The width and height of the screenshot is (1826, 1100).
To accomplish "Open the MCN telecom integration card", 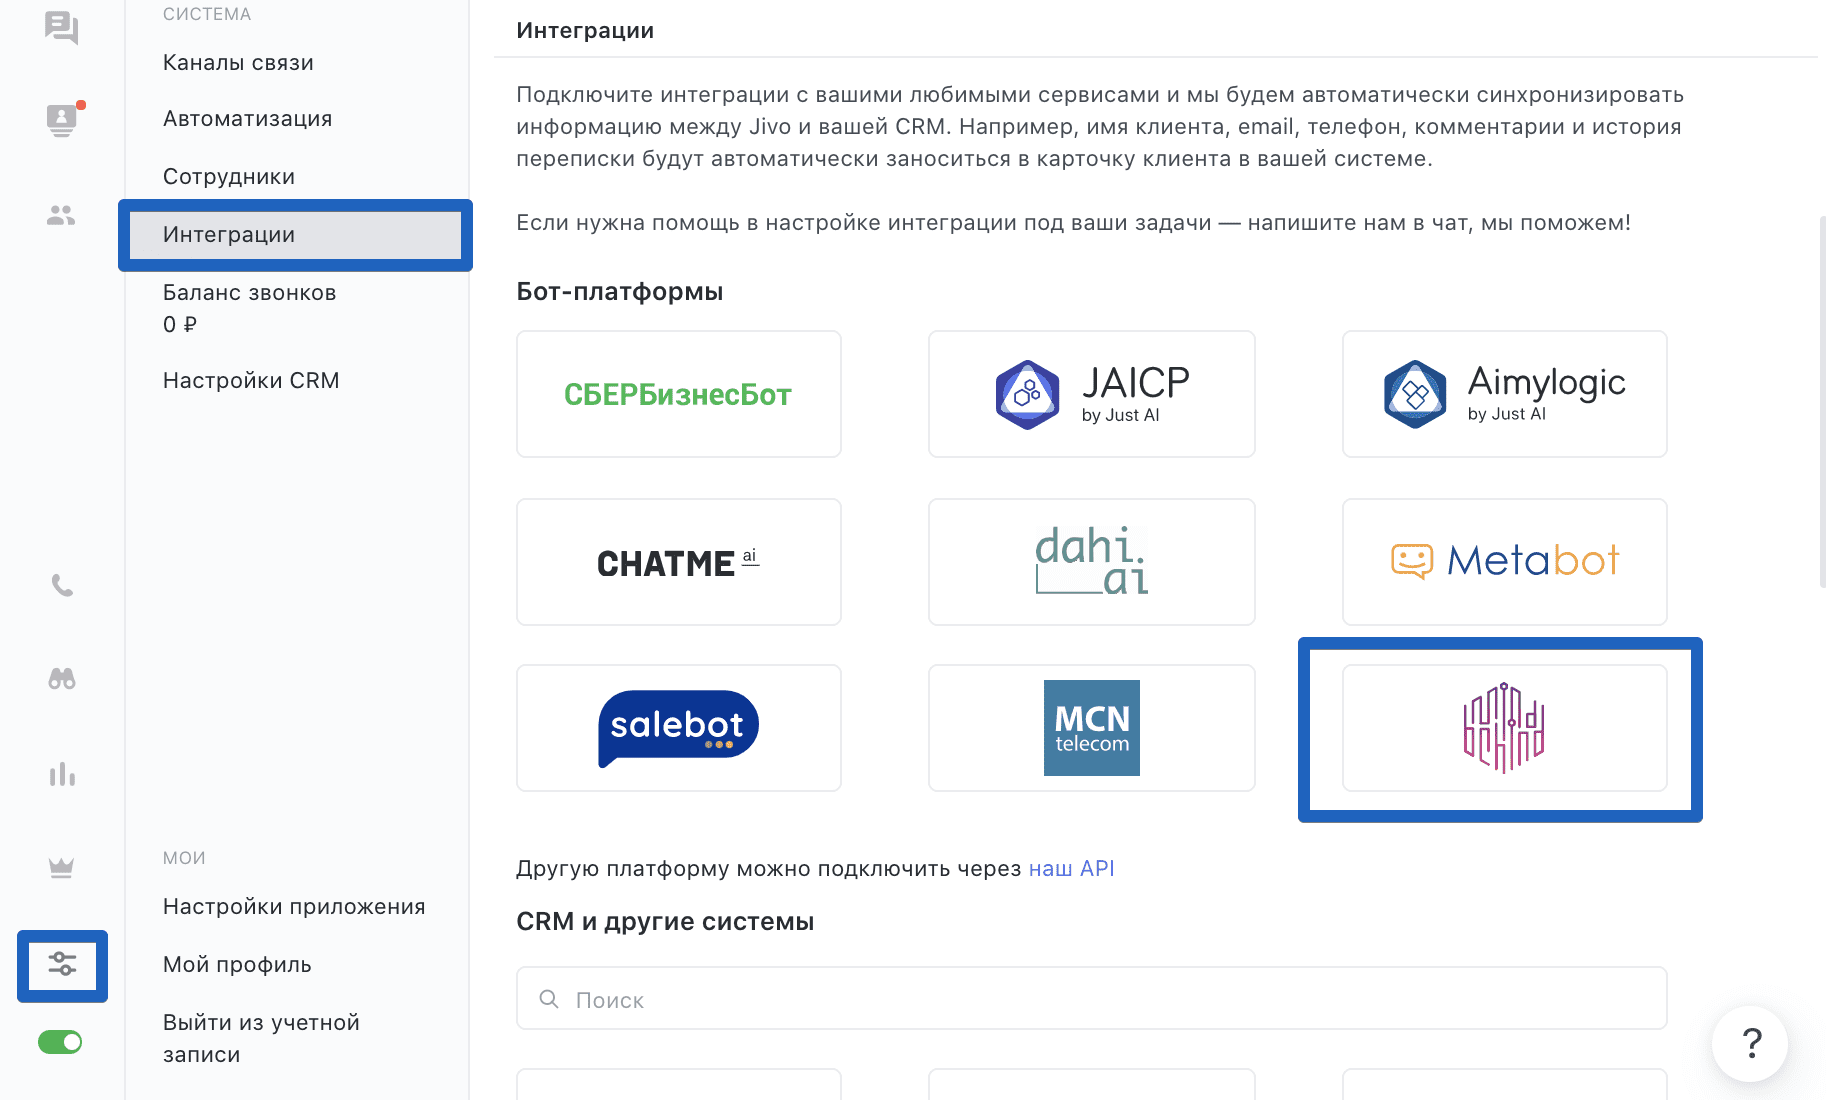I will pyautogui.click(x=1092, y=728).
